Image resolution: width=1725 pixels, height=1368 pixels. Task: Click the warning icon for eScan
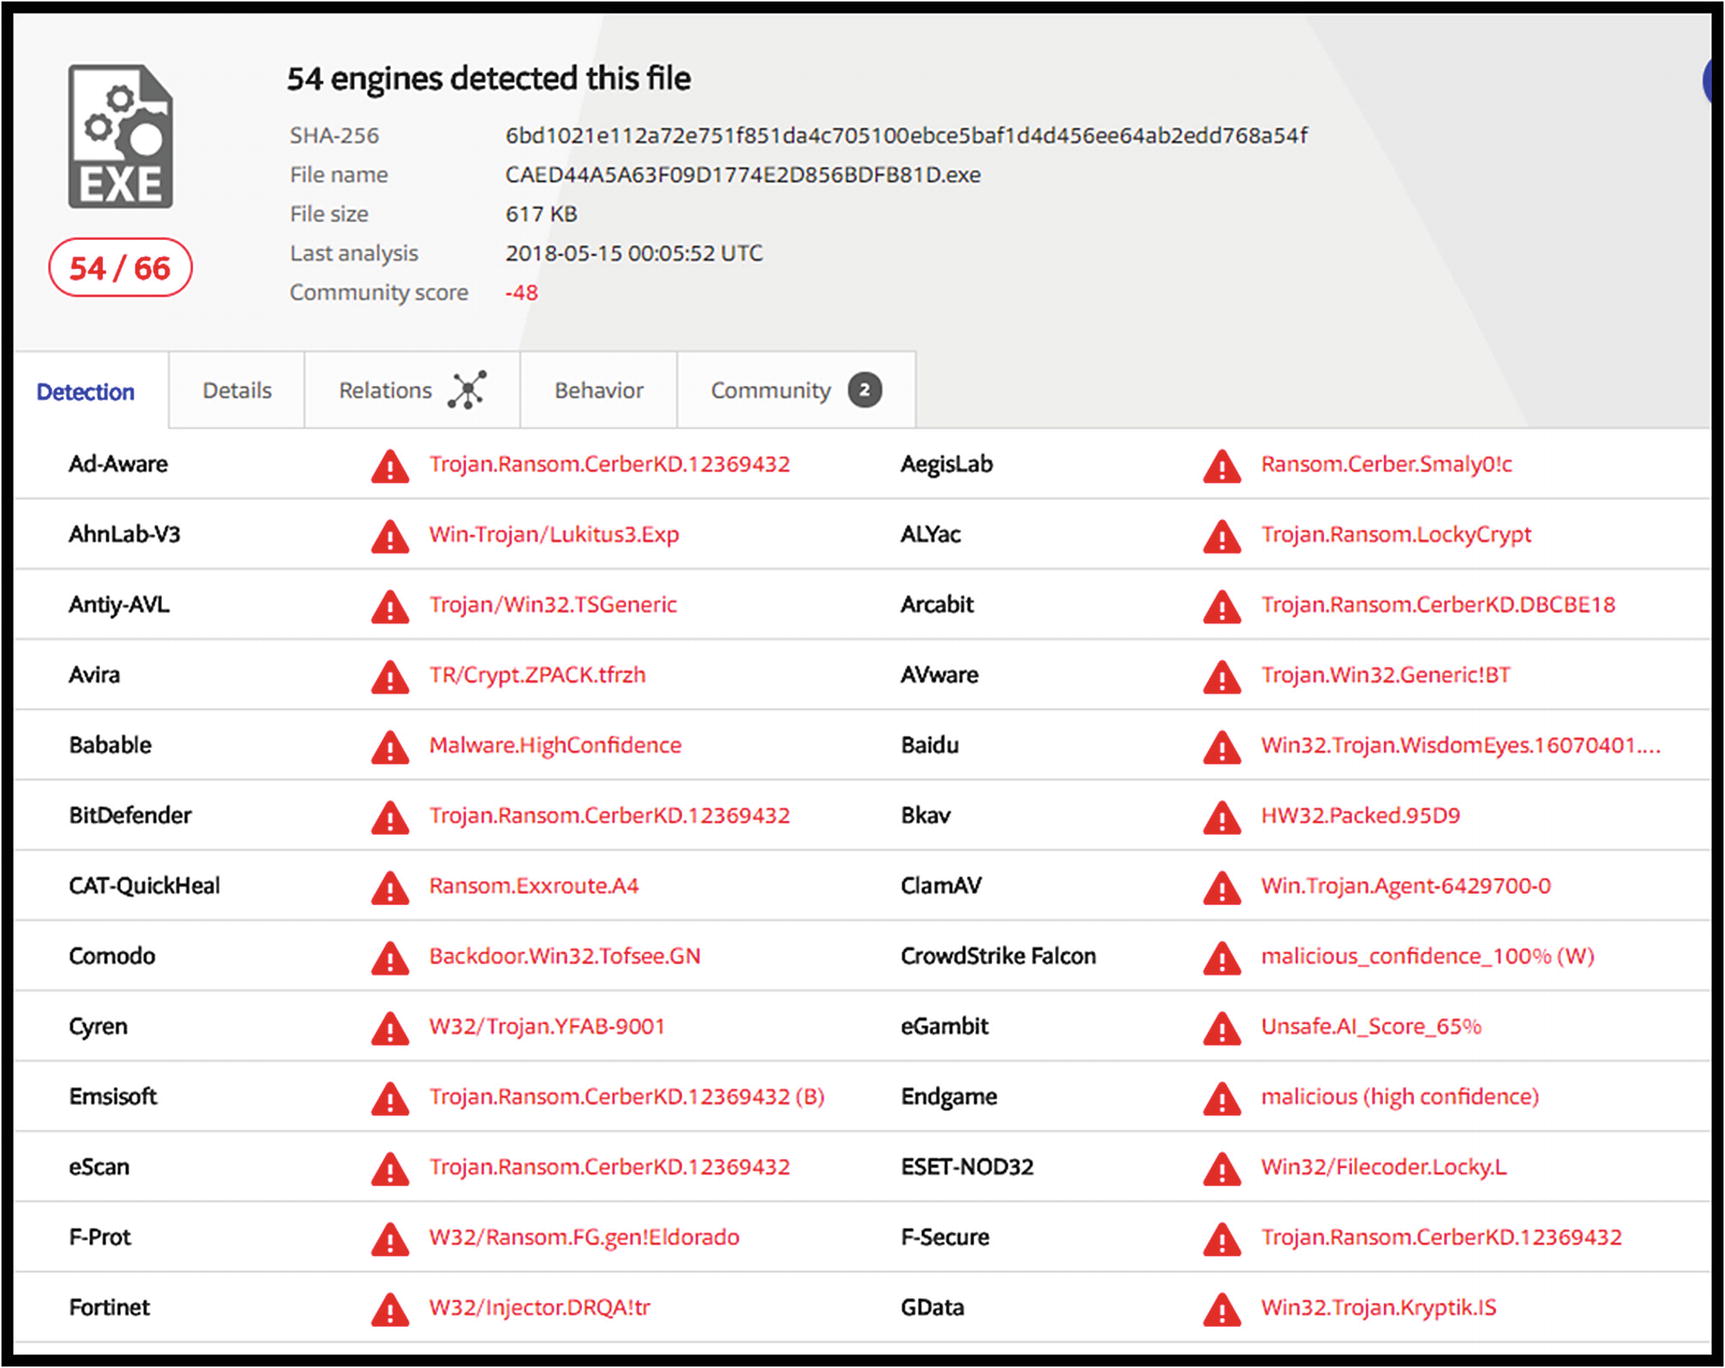(x=390, y=1168)
